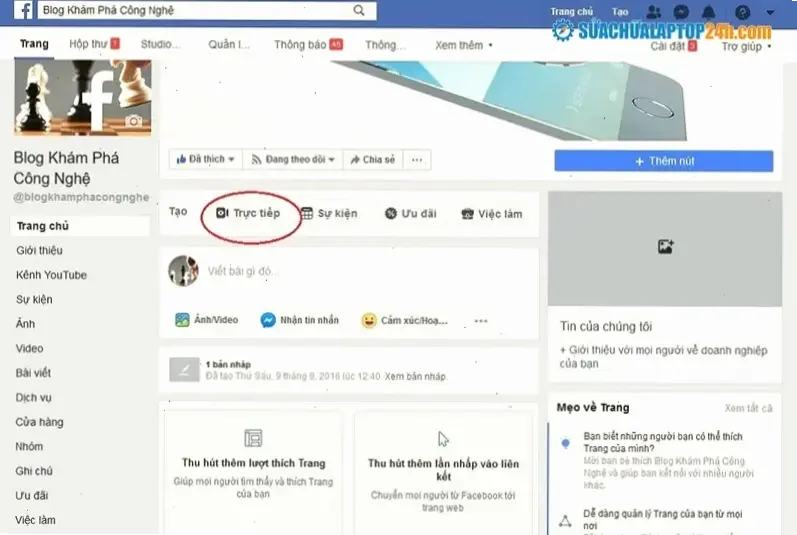
Task: Open Ghi chú in left sidebar
Action: [x=34, y=471]
